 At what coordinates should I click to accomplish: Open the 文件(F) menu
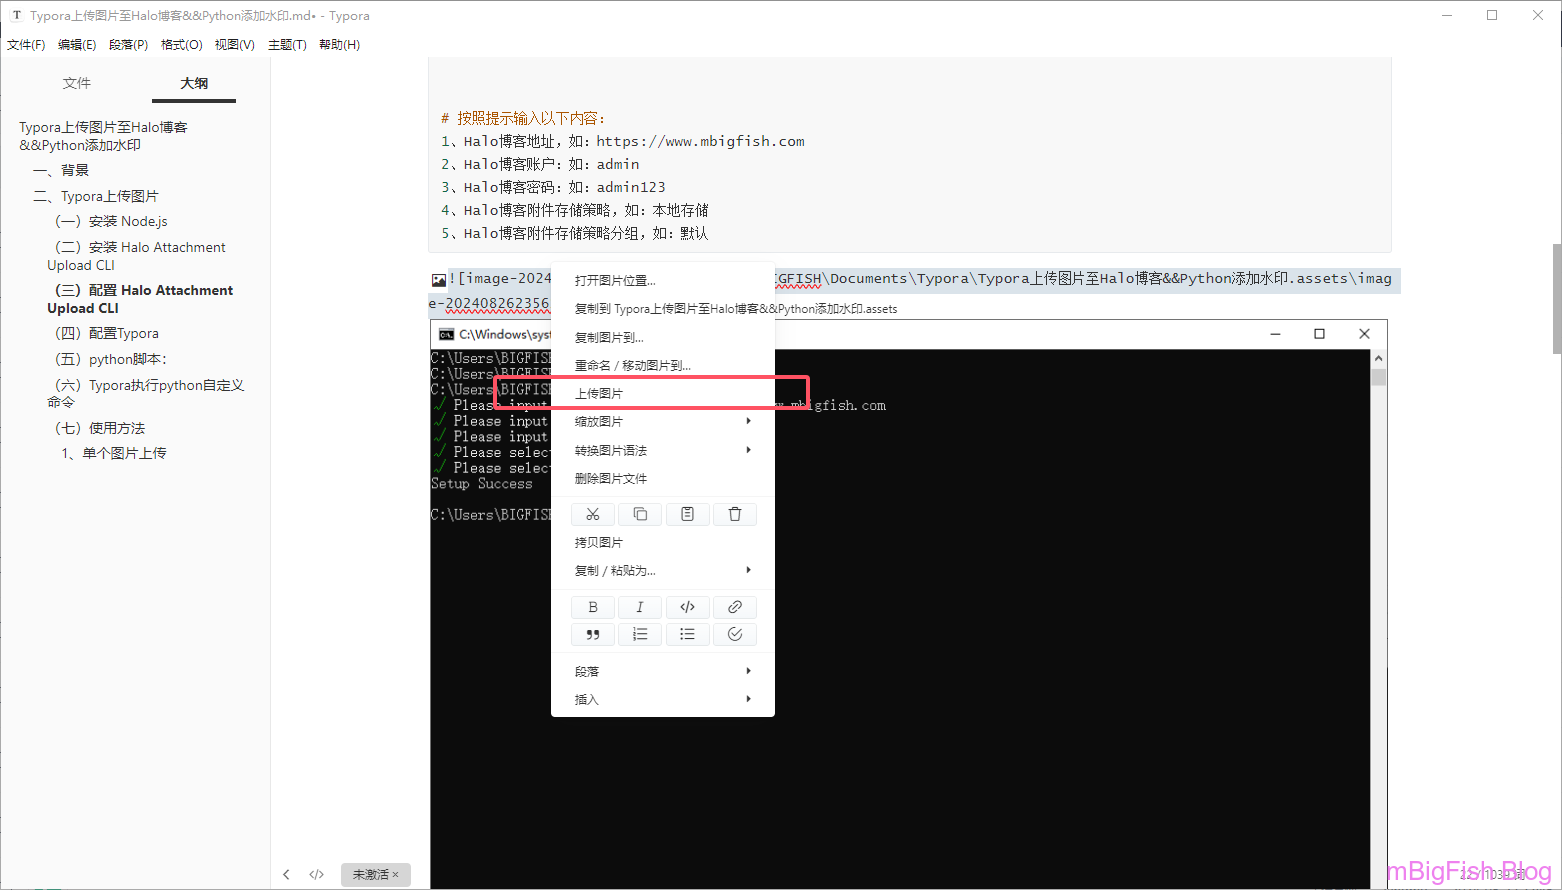coord(26,45)
